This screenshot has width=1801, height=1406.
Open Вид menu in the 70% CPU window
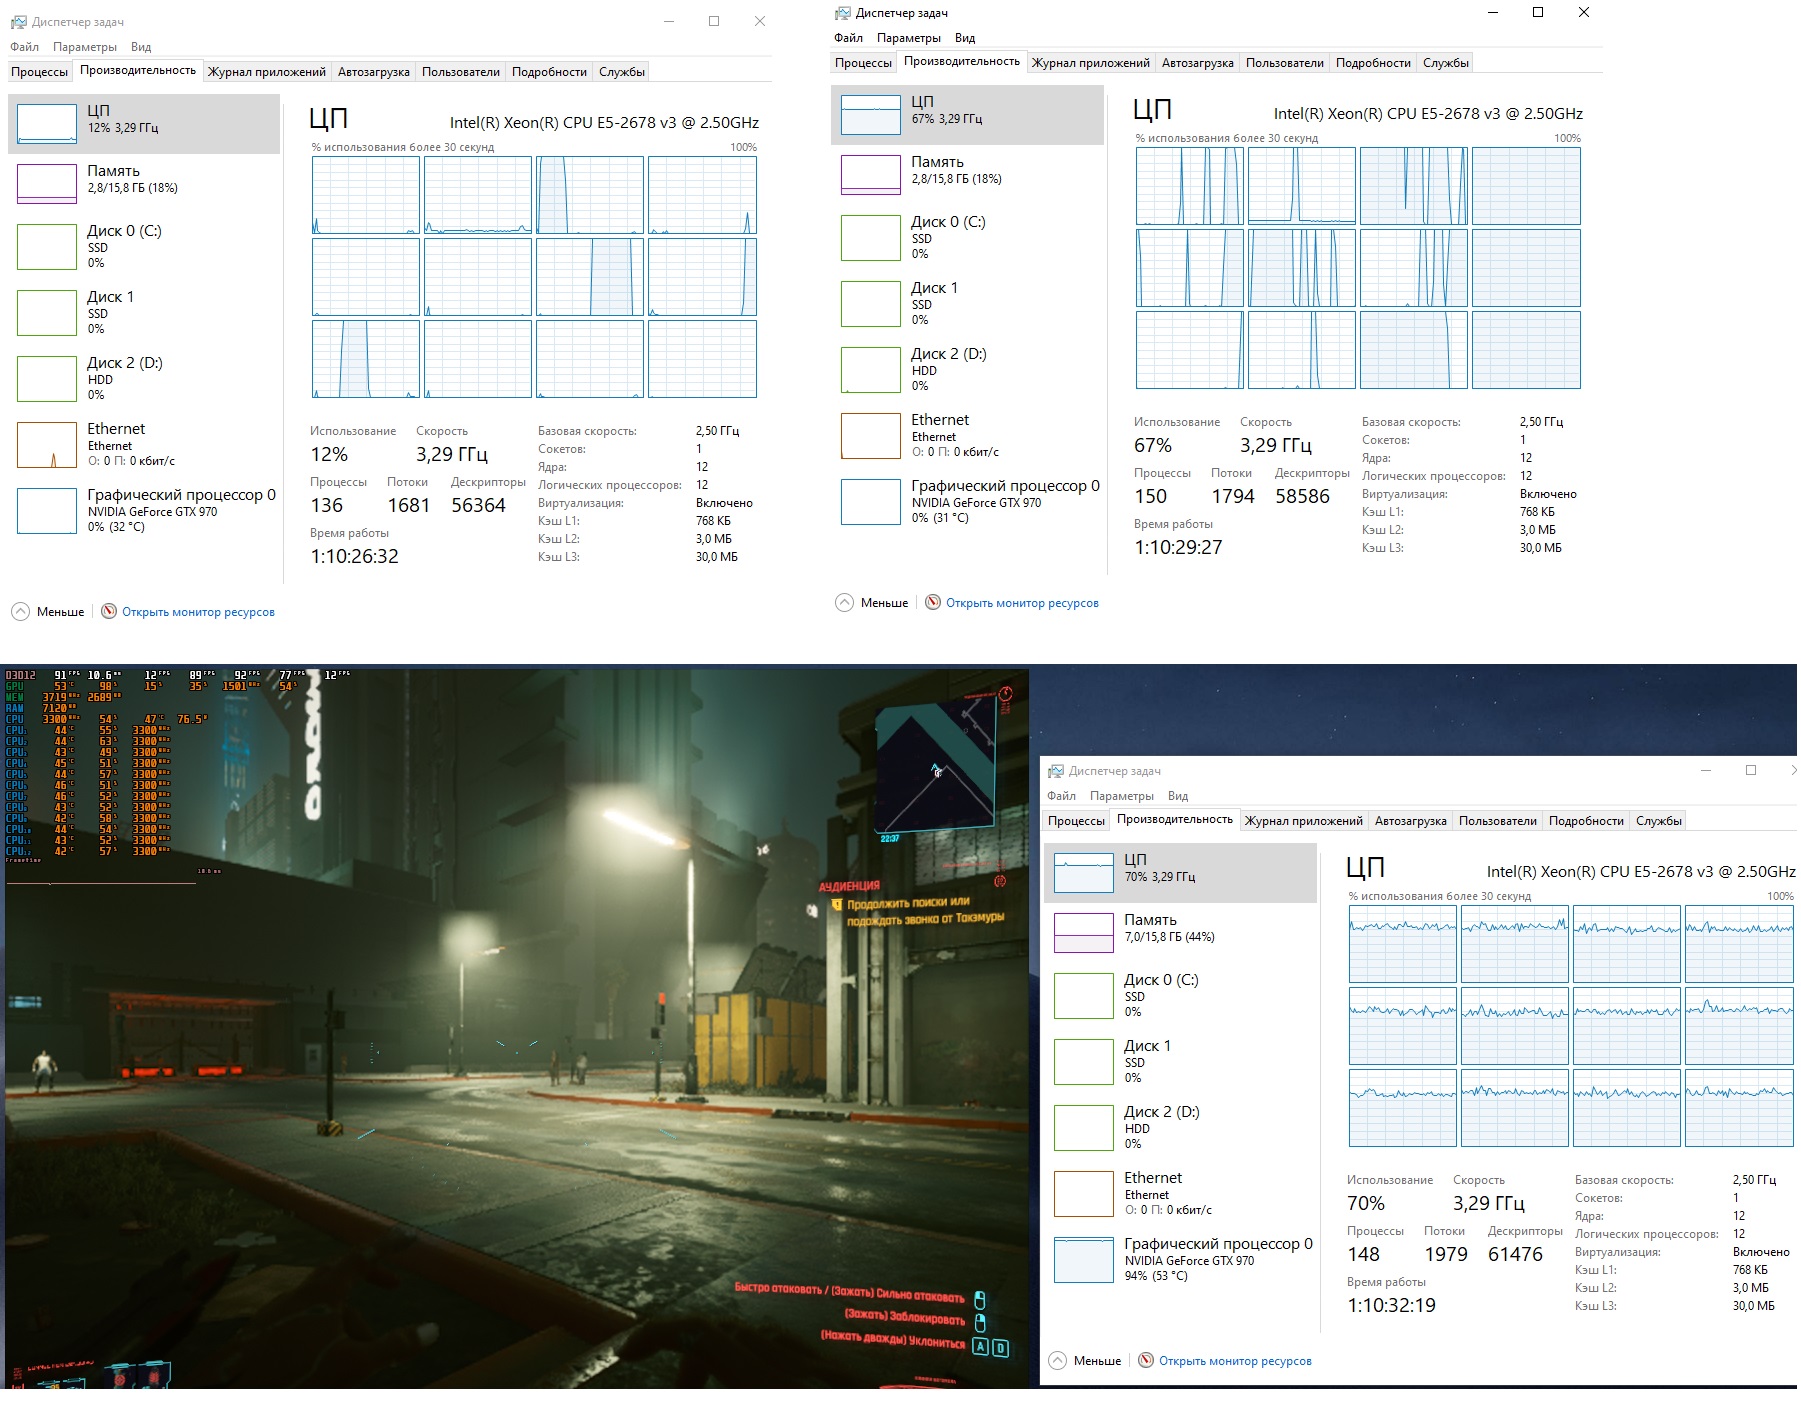click(x=1178, y=796)
